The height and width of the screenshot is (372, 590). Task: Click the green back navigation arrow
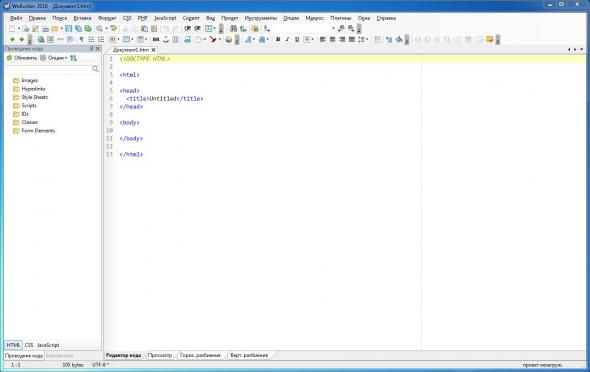pyautogui.click(x=12, y=39)
